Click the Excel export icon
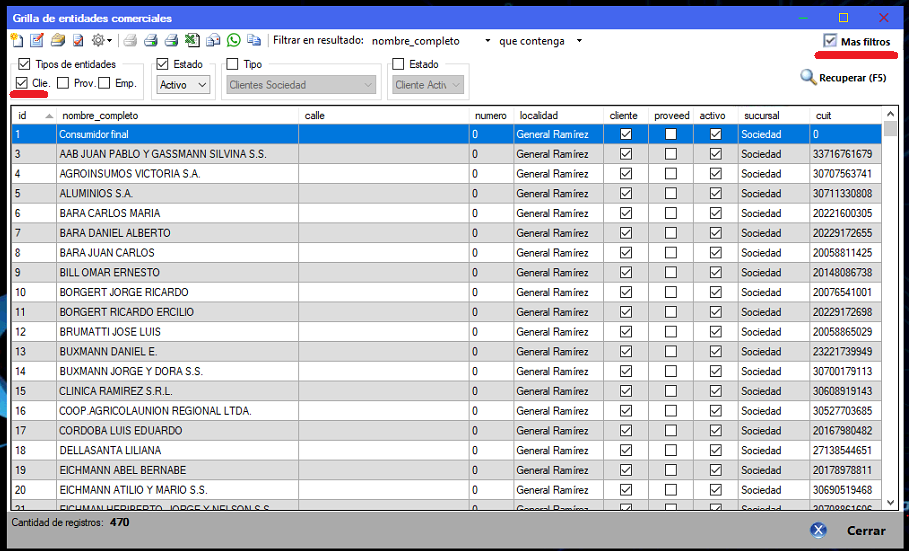 [x=191, y=41]
